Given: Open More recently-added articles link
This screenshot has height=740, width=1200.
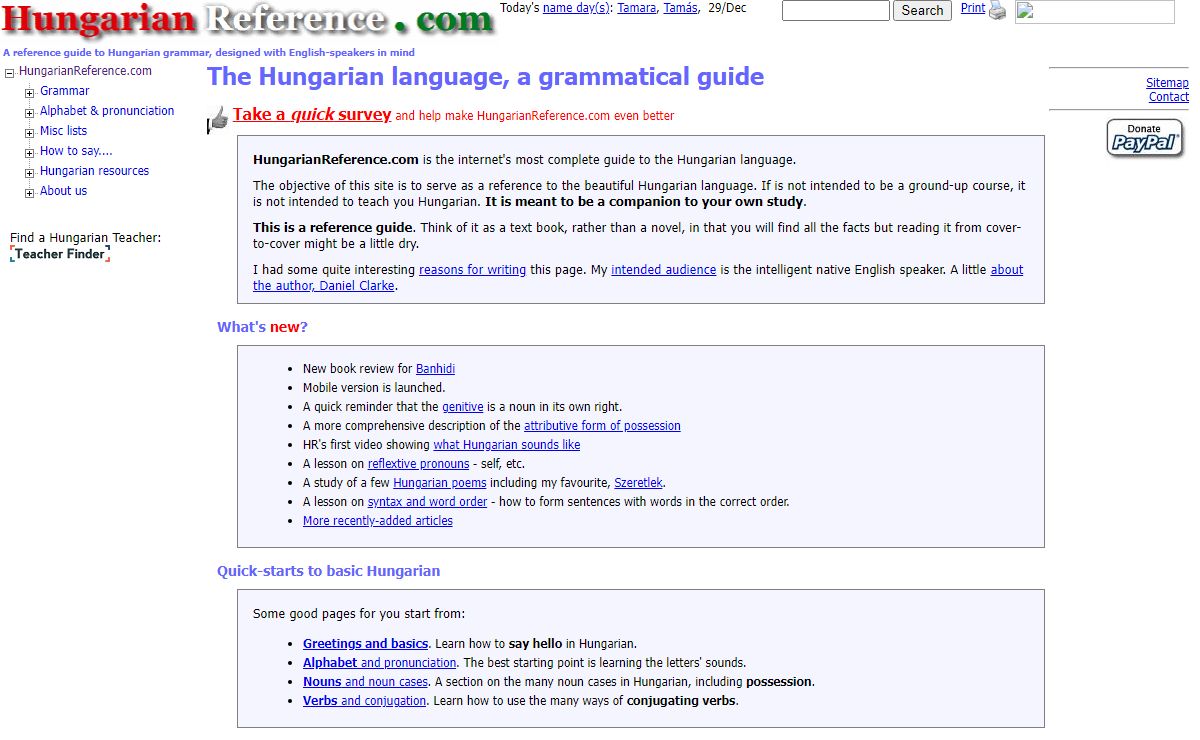Looking at the screenshot, I should point(378,521).
